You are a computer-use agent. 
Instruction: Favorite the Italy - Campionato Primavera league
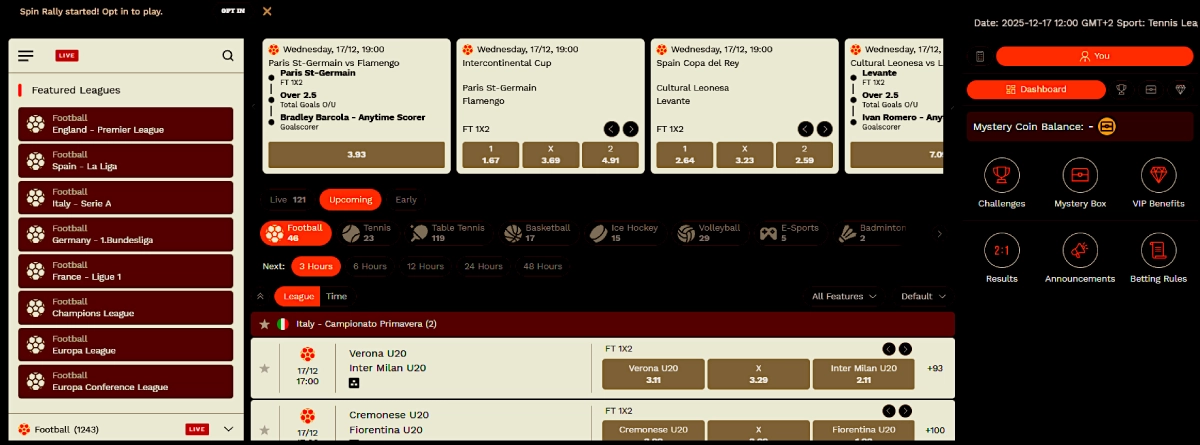pyautogui.click(x=265, y=324)
